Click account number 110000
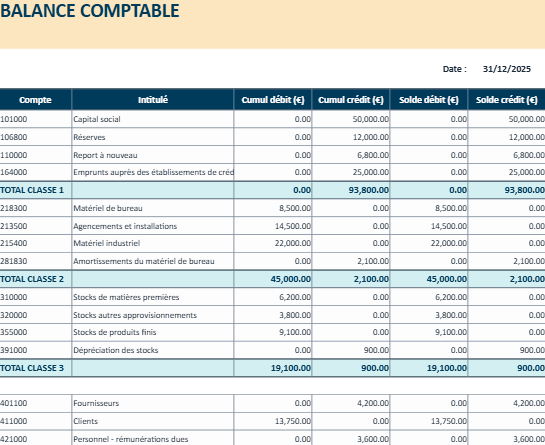Screen dimensions: 545x445 (x=14, y=155)
